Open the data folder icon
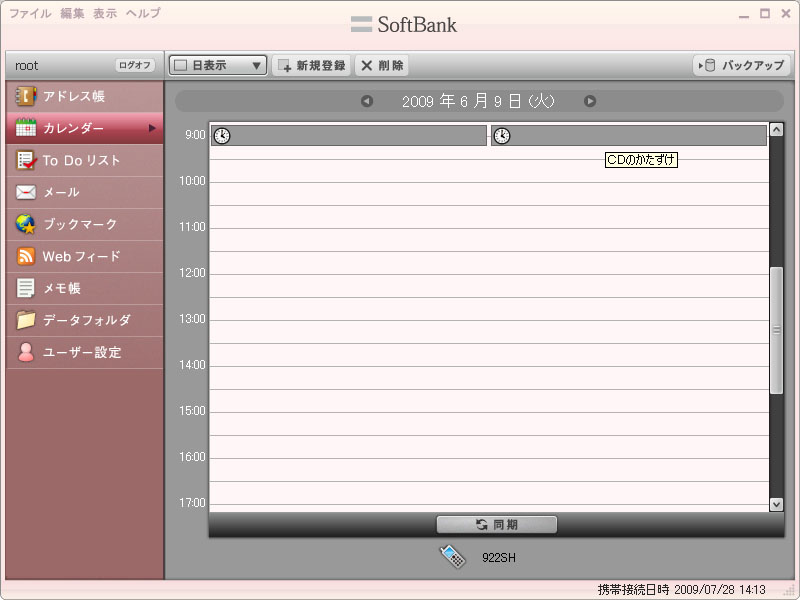Viewport: 800px width, 600px height. click(x=26, y=321)
